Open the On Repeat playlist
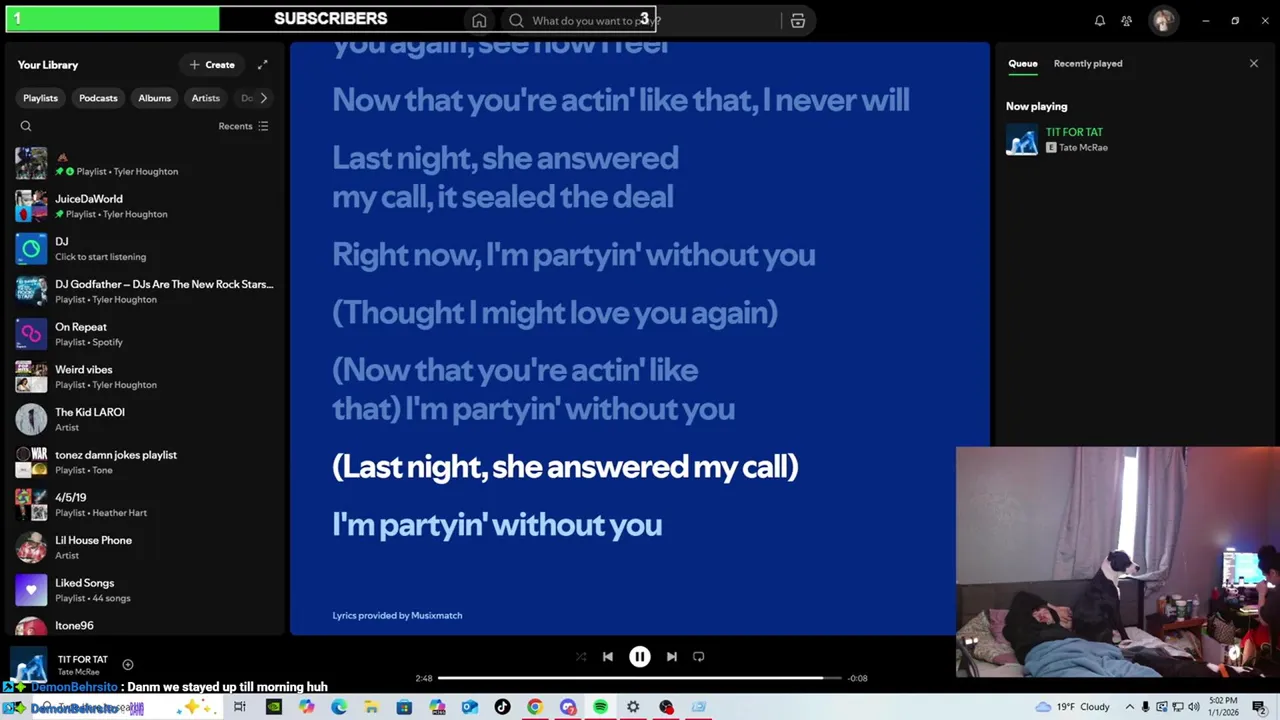This screenshot has width=1280, height=720. click(x=145, y=334)
